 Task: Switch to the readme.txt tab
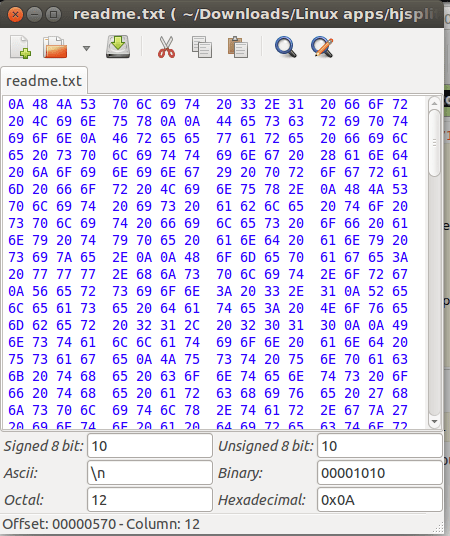click(x=44, y=81)
